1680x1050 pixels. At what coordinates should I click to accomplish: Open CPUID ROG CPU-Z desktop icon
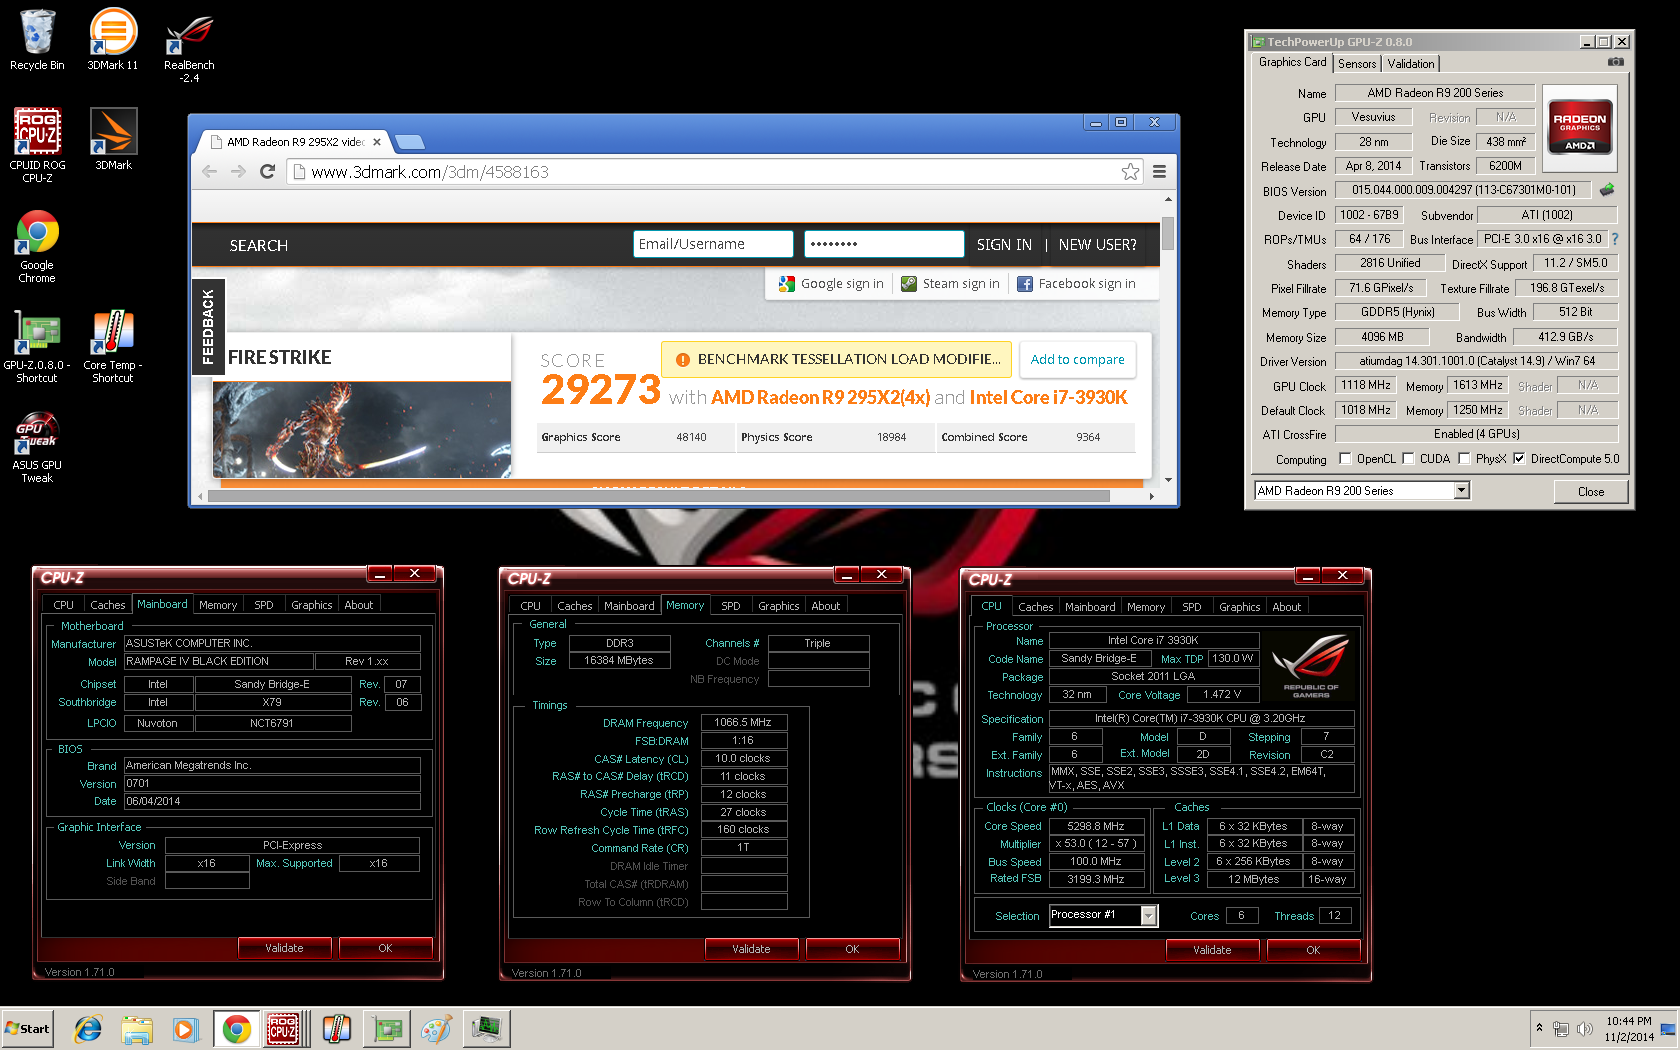[37, 145]
